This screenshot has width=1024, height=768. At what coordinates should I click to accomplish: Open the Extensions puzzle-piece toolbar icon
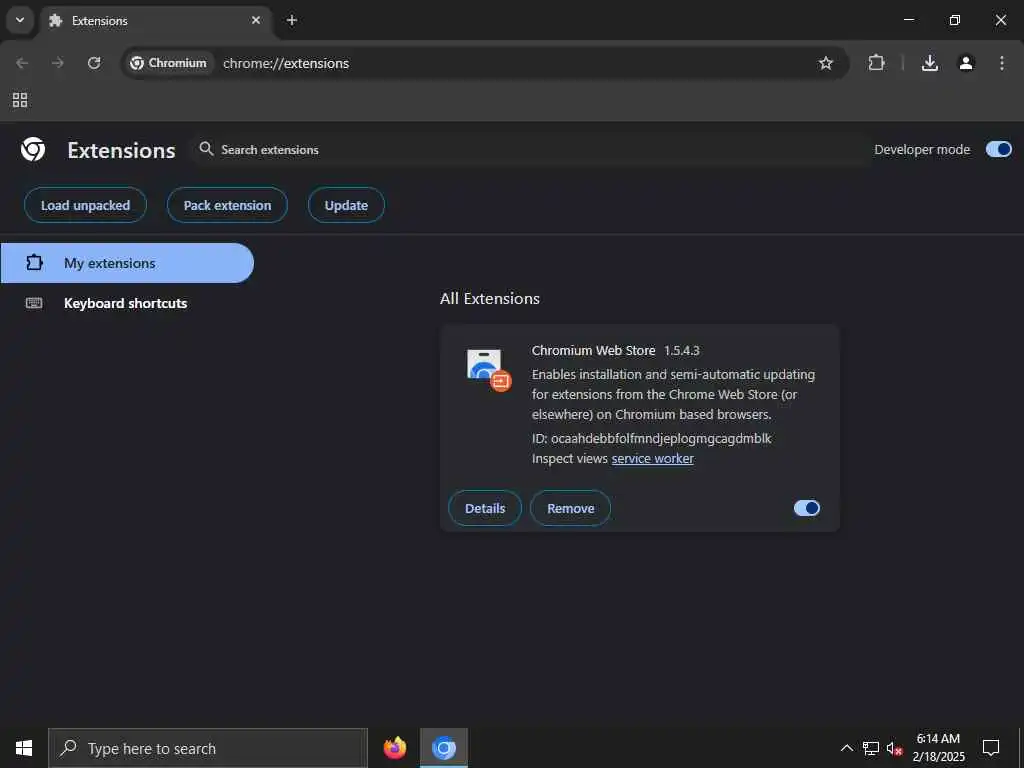tap(876, 63)
